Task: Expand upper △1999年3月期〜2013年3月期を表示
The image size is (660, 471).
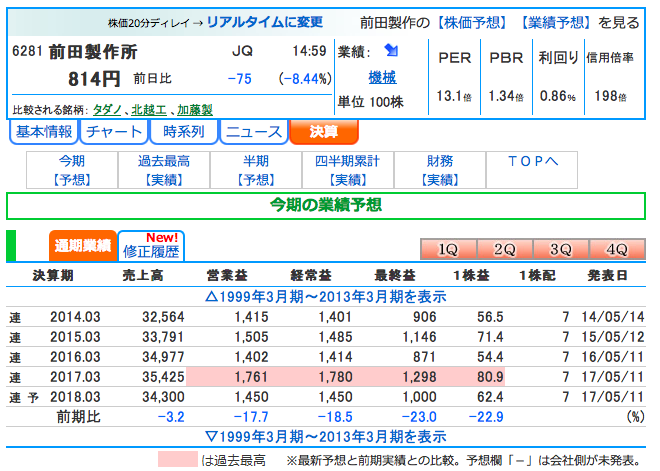Action: point(326,297)
